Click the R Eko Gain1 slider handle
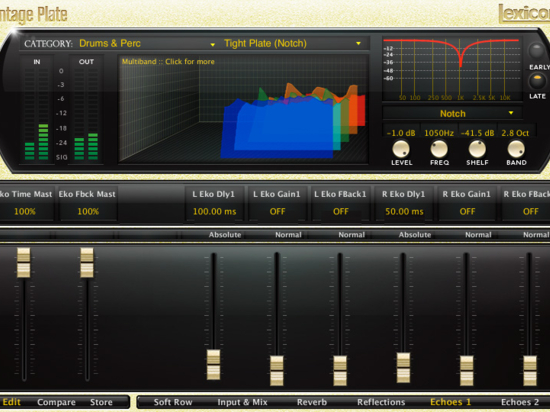 (x=467, y=371)
